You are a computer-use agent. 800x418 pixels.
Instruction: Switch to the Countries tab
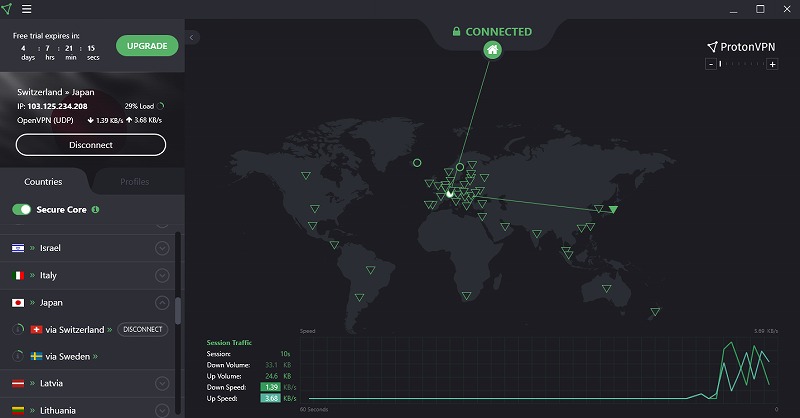pyautogui.click(x=43, y=182)
